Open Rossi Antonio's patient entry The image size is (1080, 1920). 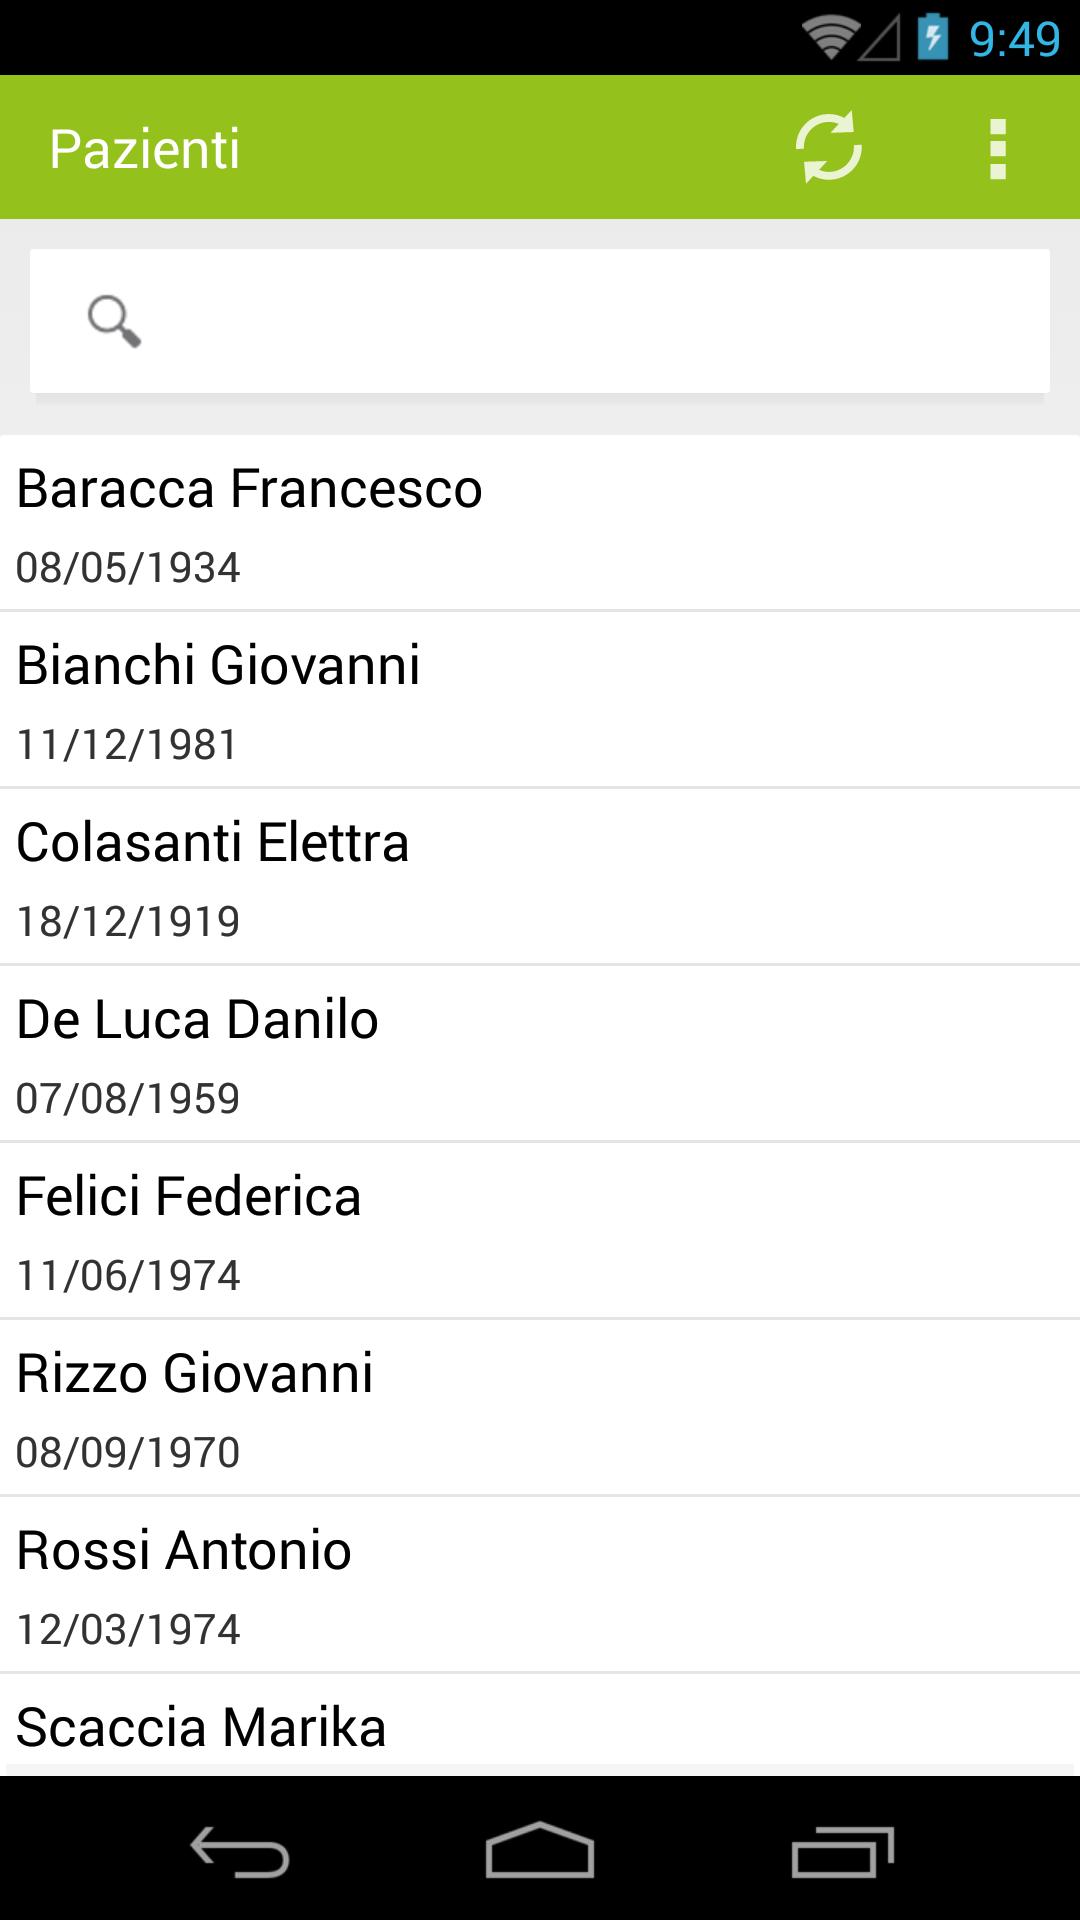coord(540,1584)
